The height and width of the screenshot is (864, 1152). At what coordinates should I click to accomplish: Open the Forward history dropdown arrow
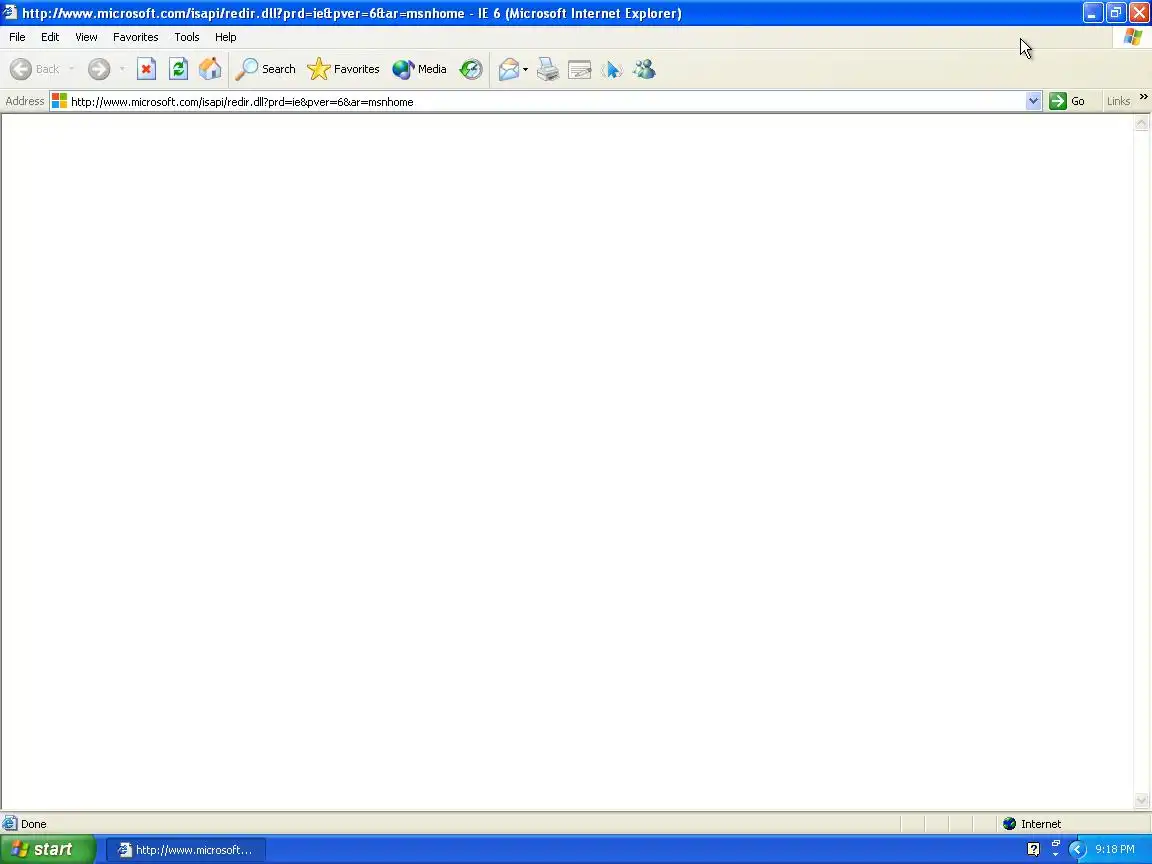coord(122,69)
